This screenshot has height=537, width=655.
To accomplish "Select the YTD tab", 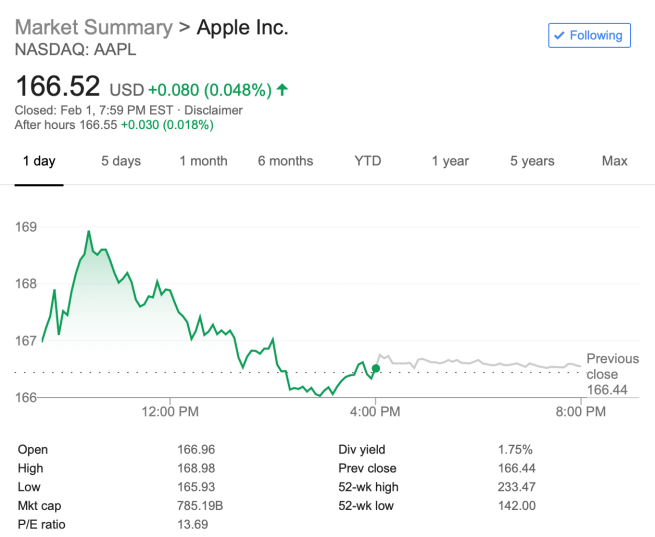I will pos(368,161).
